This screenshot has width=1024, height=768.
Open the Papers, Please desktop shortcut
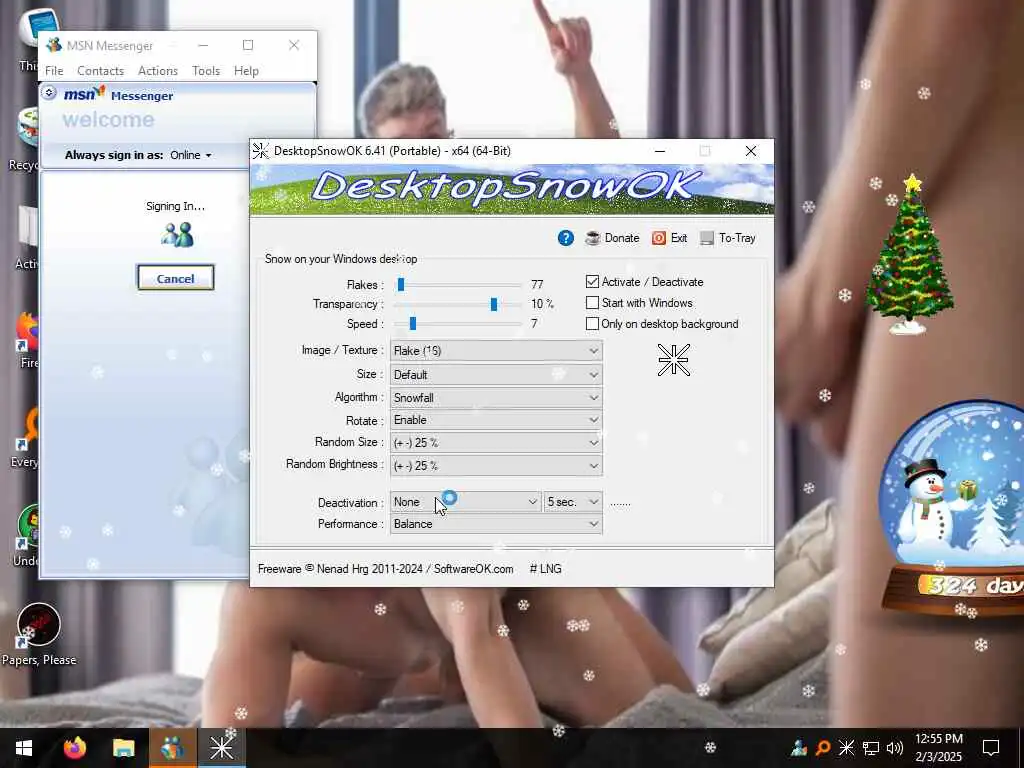[x=39, y=633]
